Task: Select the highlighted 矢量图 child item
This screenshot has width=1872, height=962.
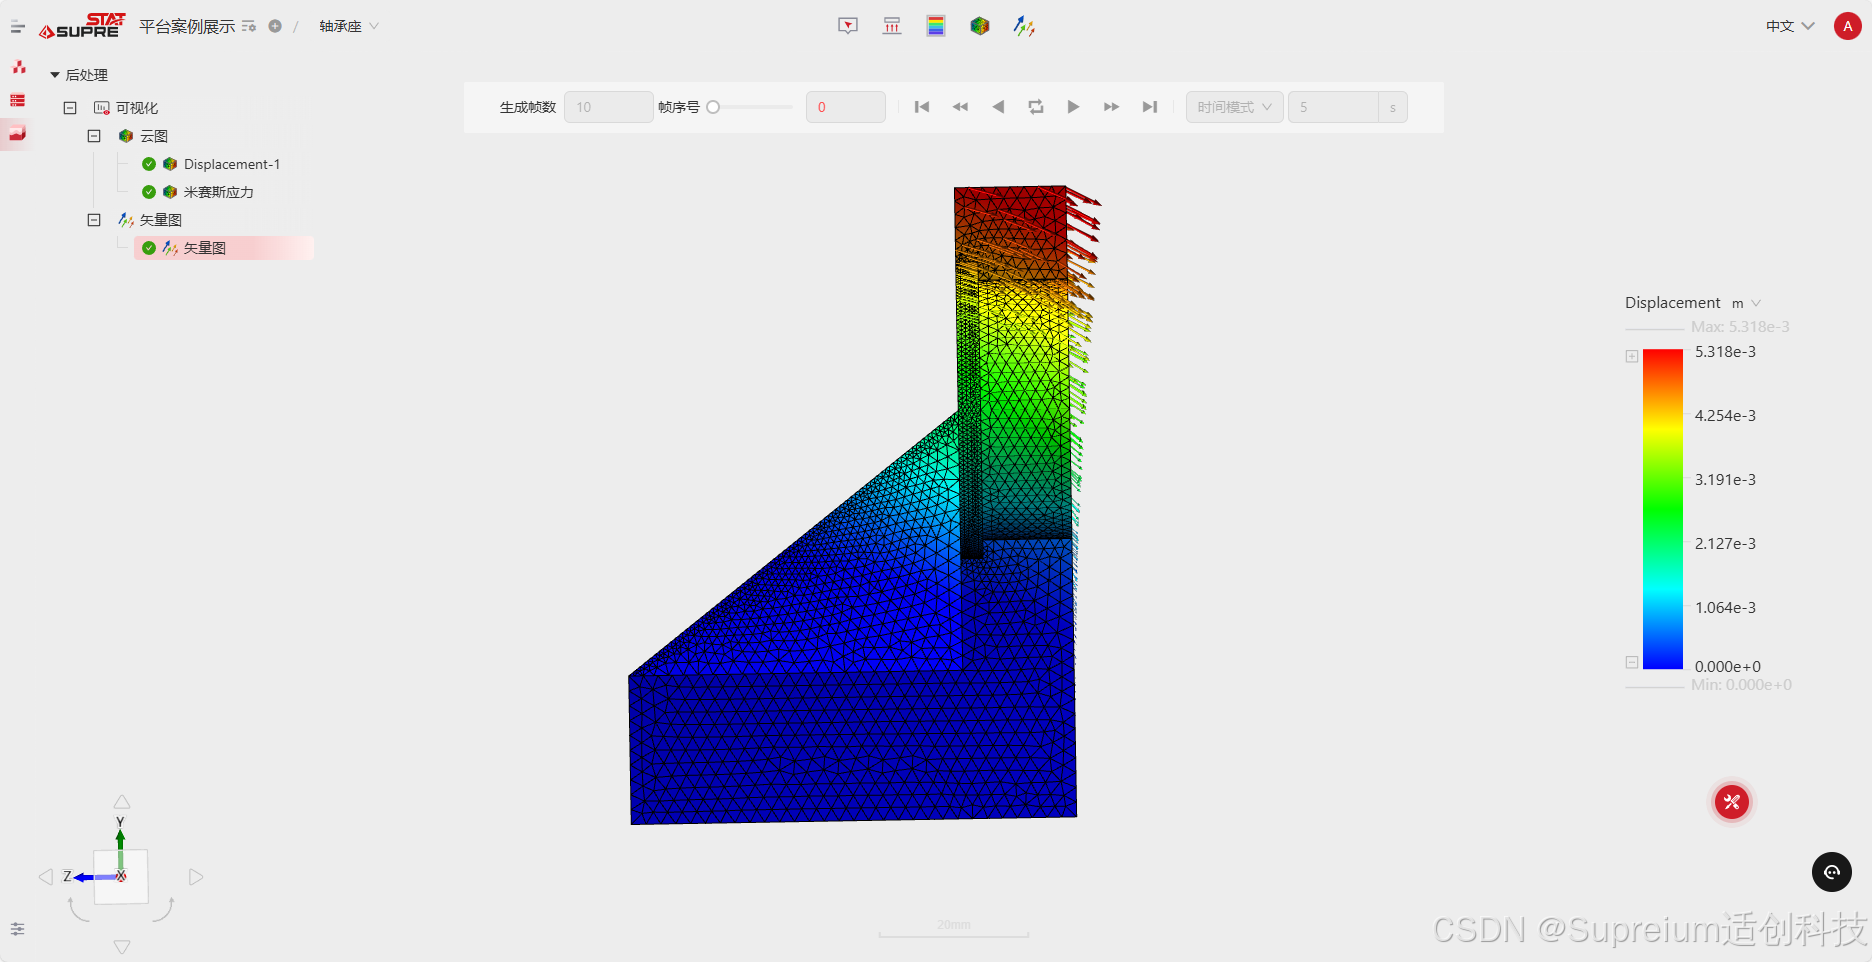Action: (x=224, y=248)
